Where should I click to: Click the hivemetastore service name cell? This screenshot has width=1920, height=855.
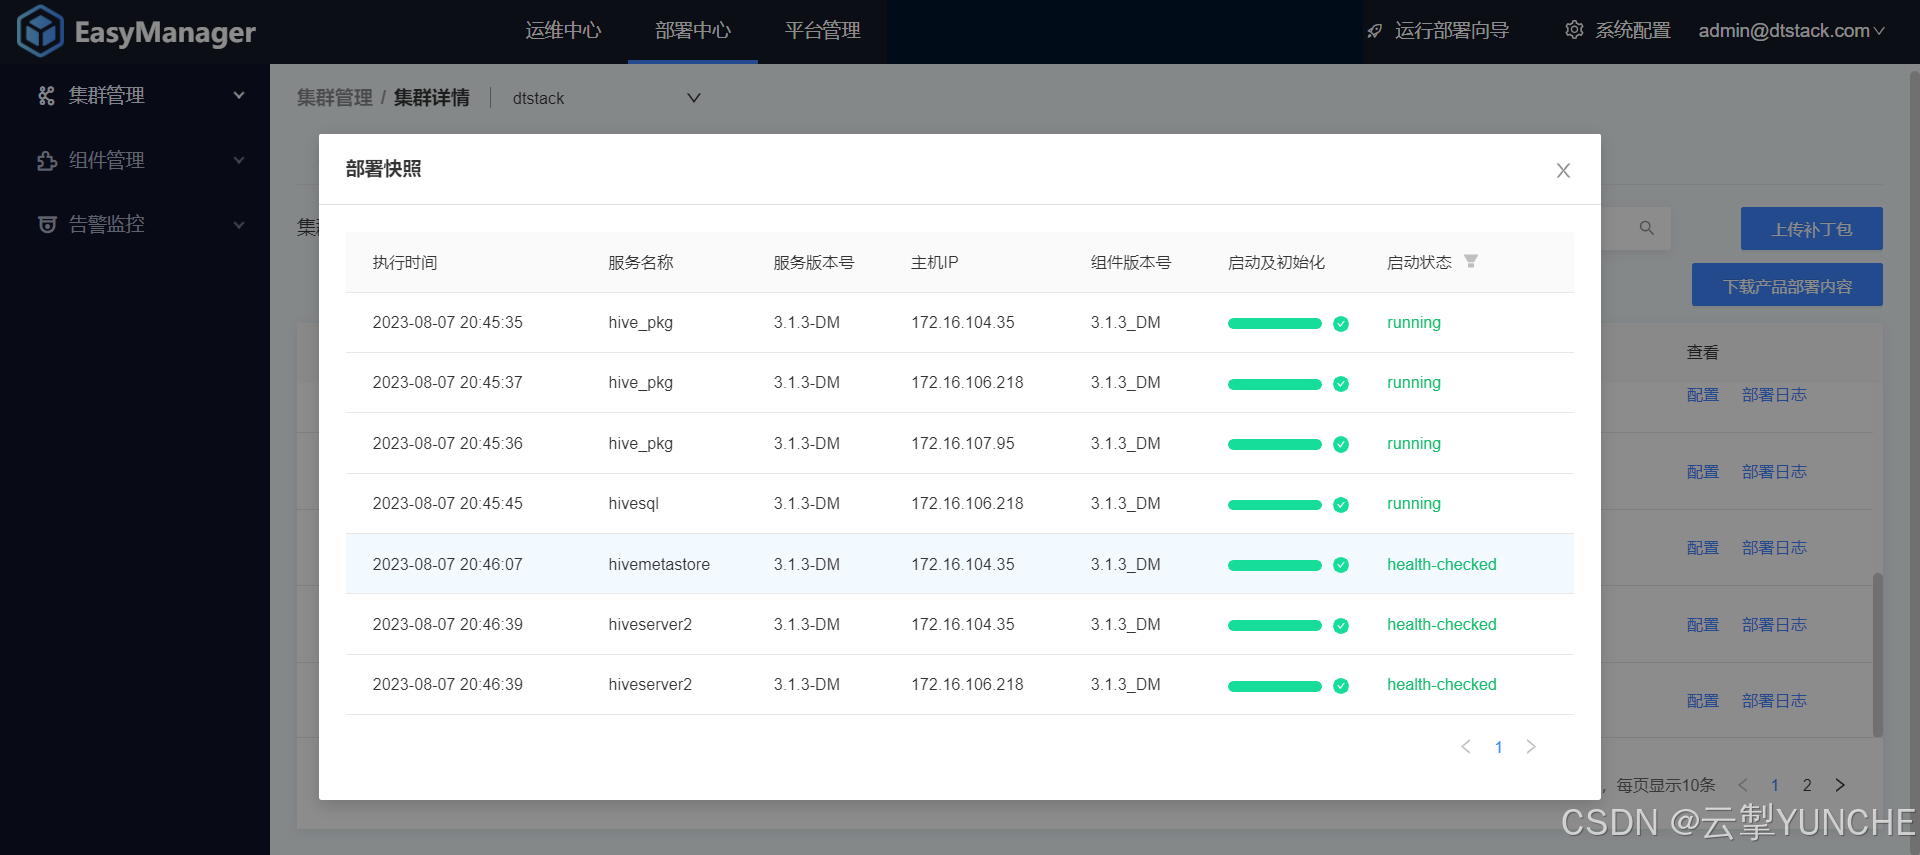coord(659,564)
